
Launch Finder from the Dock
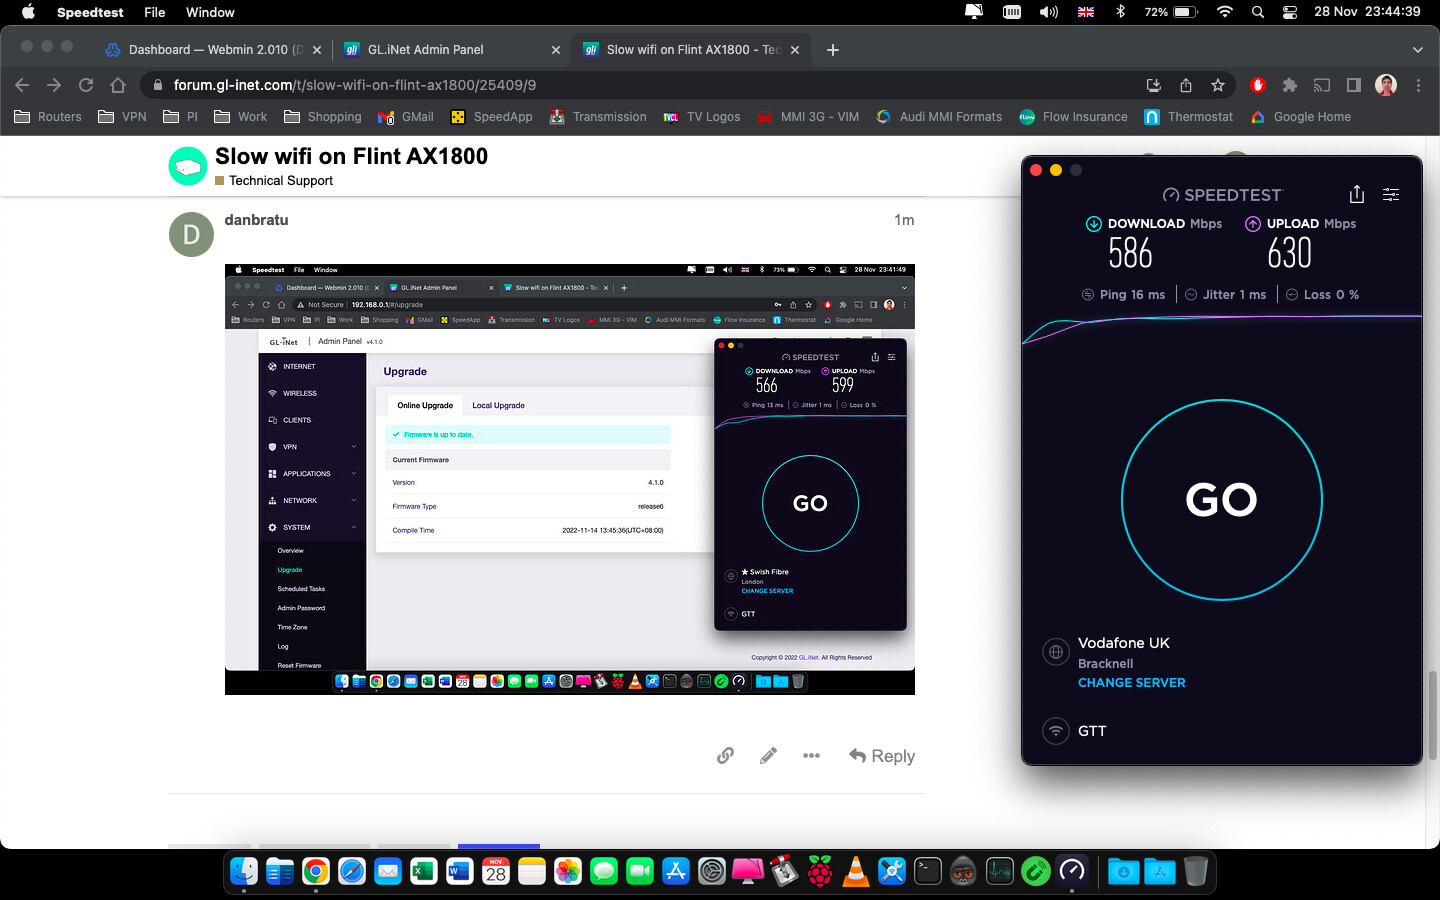pyautogui.click(x=243, y=871)
